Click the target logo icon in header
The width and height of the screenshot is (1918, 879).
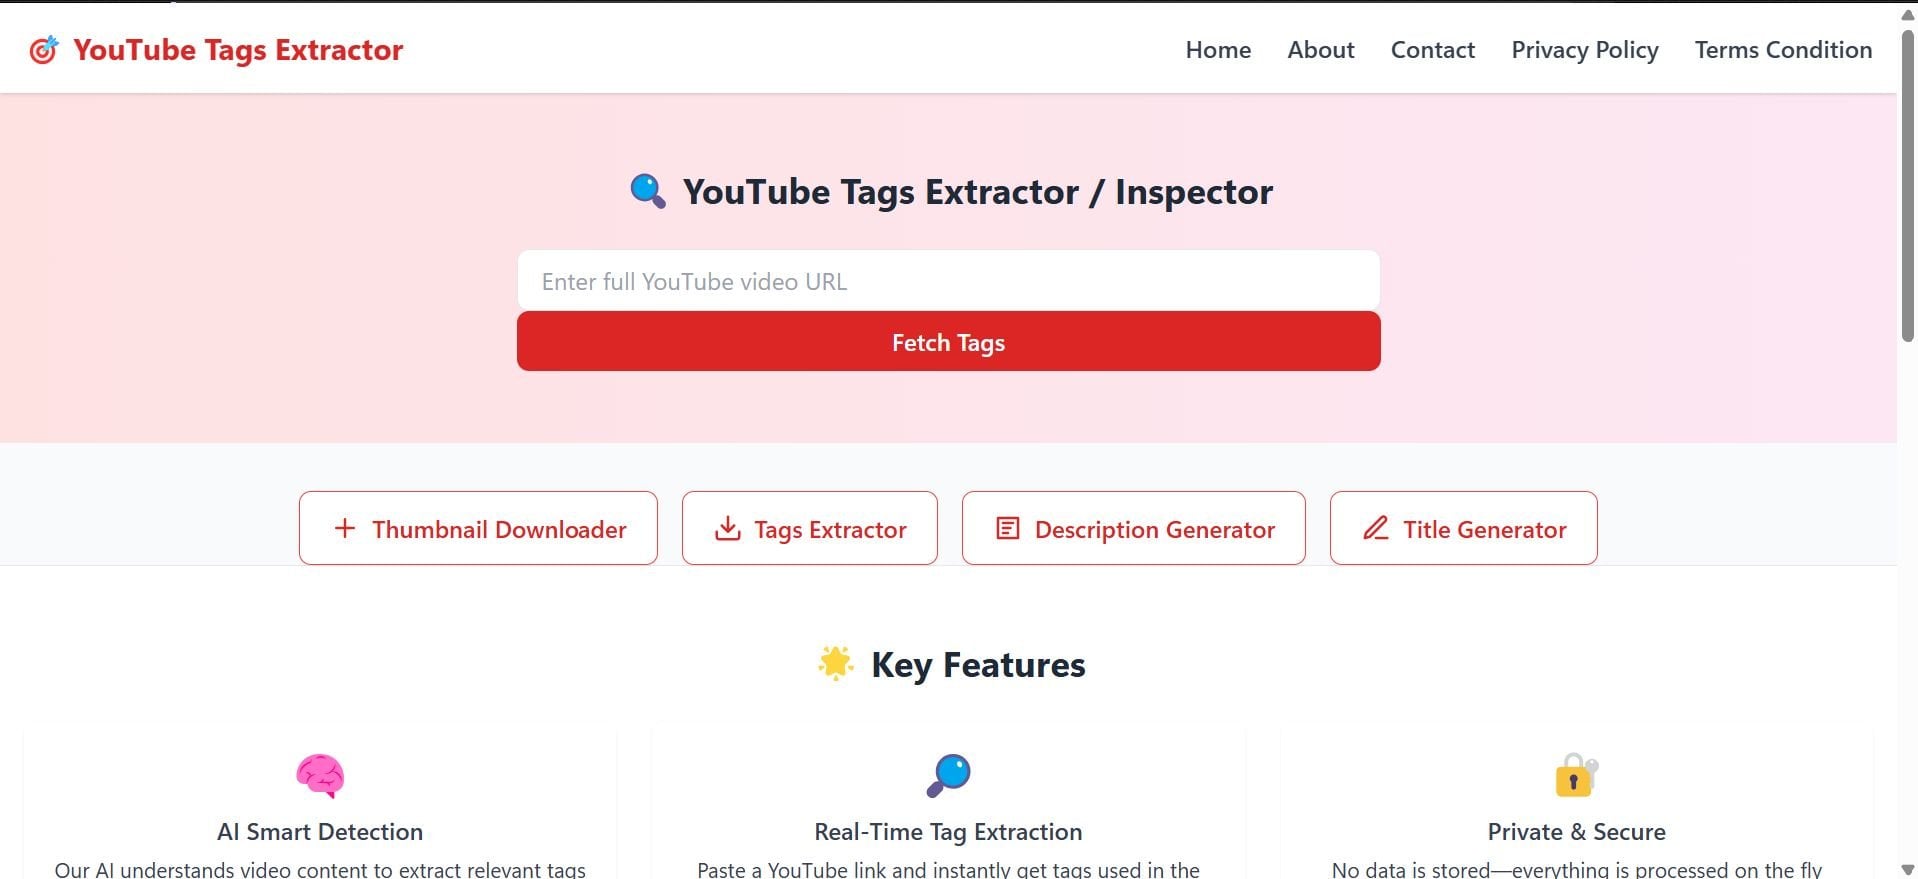[x=44, y=49]
